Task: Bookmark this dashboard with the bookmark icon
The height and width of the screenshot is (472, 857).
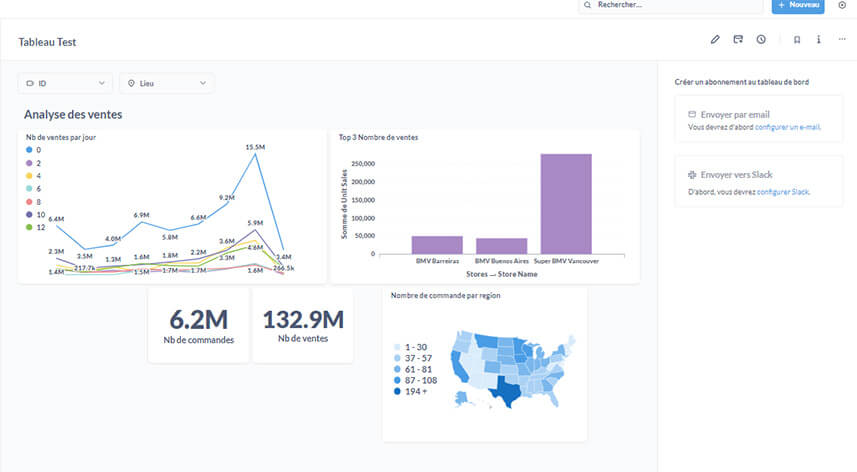Action: (x=797, y=39)
